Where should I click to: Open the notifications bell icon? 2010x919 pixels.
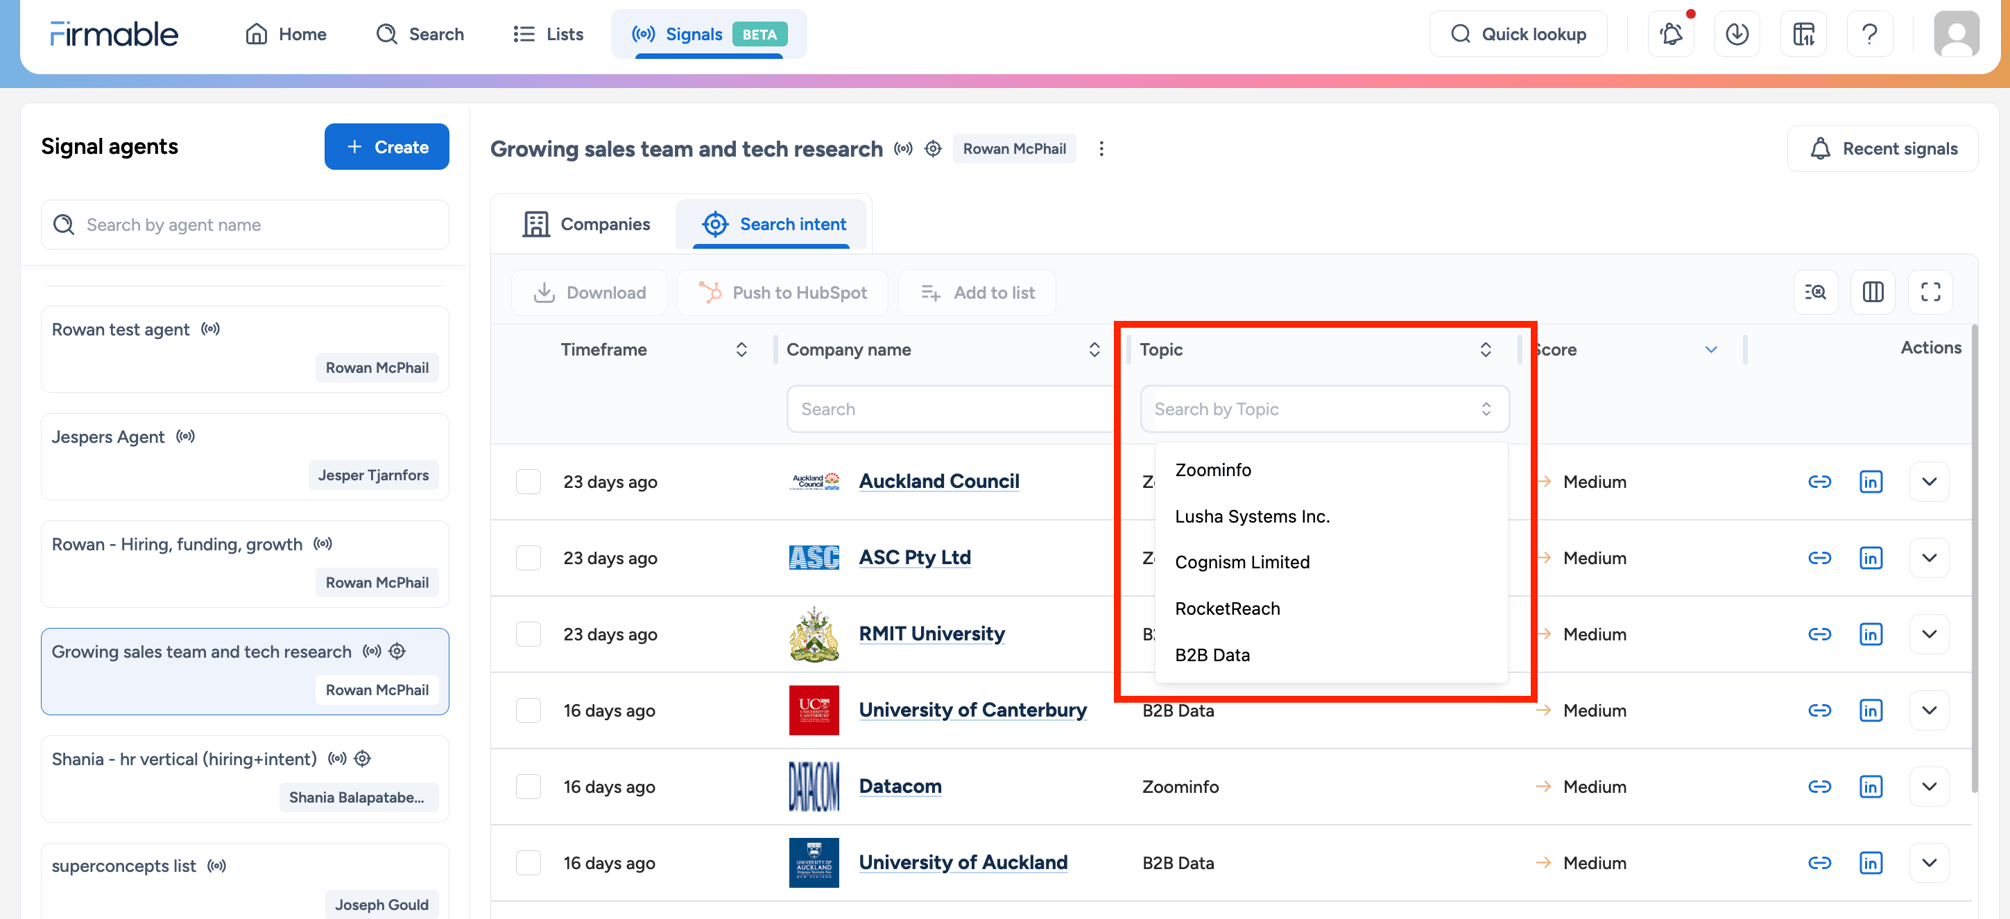point(1671,34)
